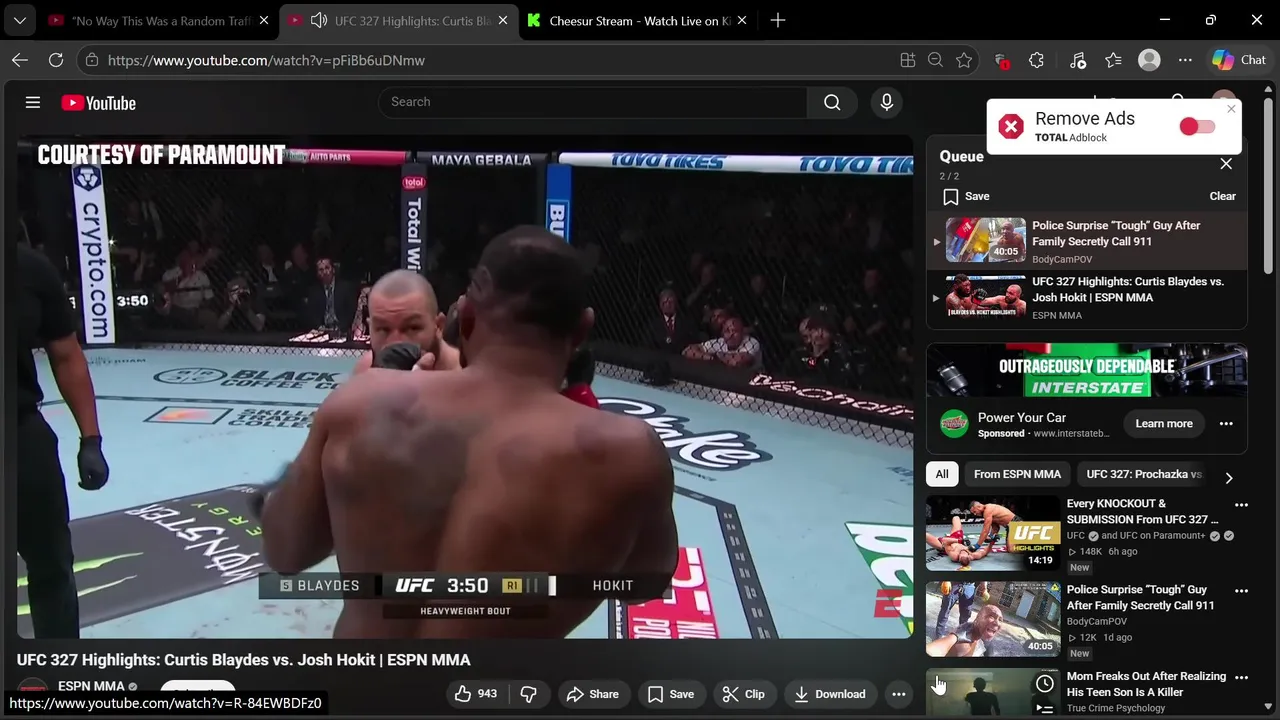Open options for Police Surprise recommended video
The width and height of the screenshot is (1280, 720).
[1241, 591]
